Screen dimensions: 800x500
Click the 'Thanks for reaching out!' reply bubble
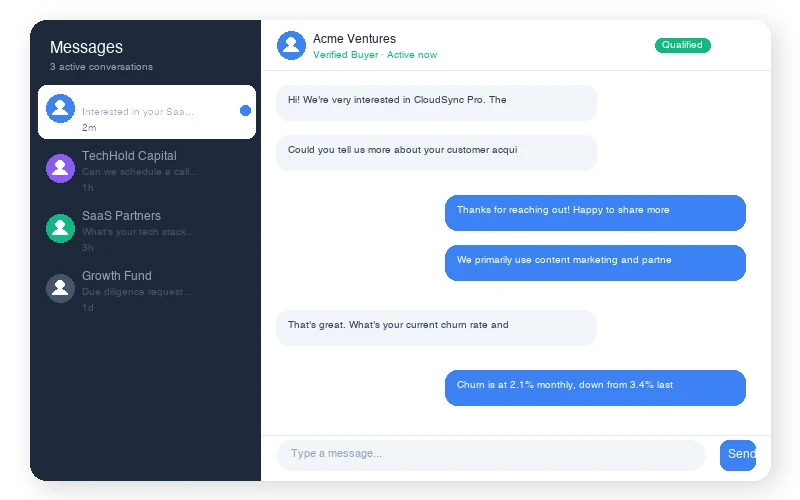[595, 212]
